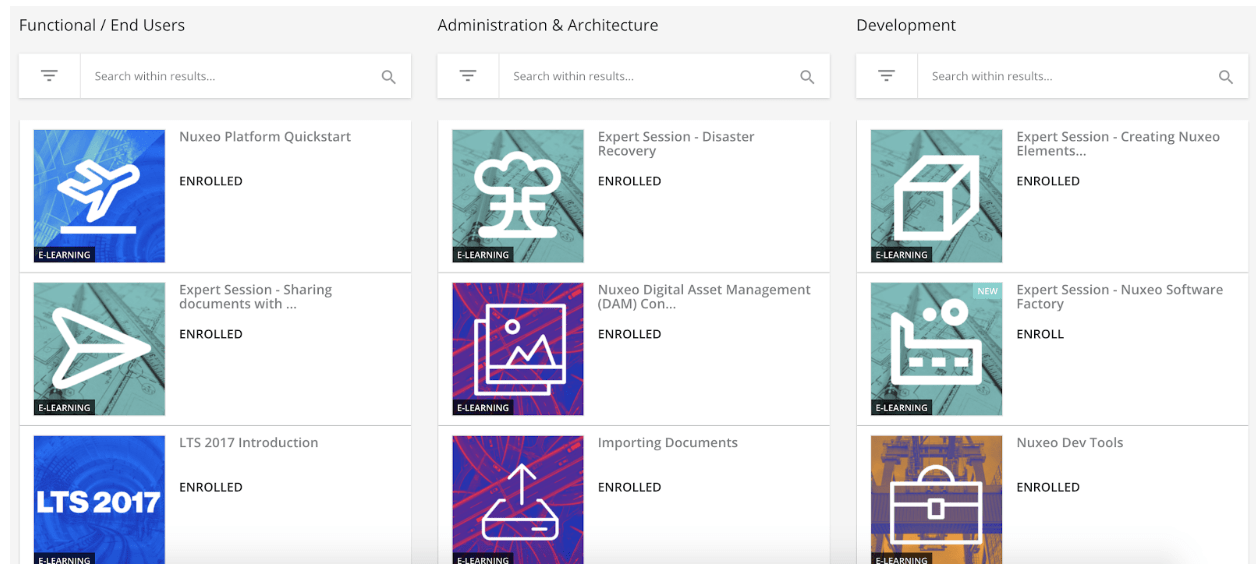The height and width of the screenshot is (580, 1256).
Task: Click ENROLLED status under Digital Asset Management
Action: [630, 334]
